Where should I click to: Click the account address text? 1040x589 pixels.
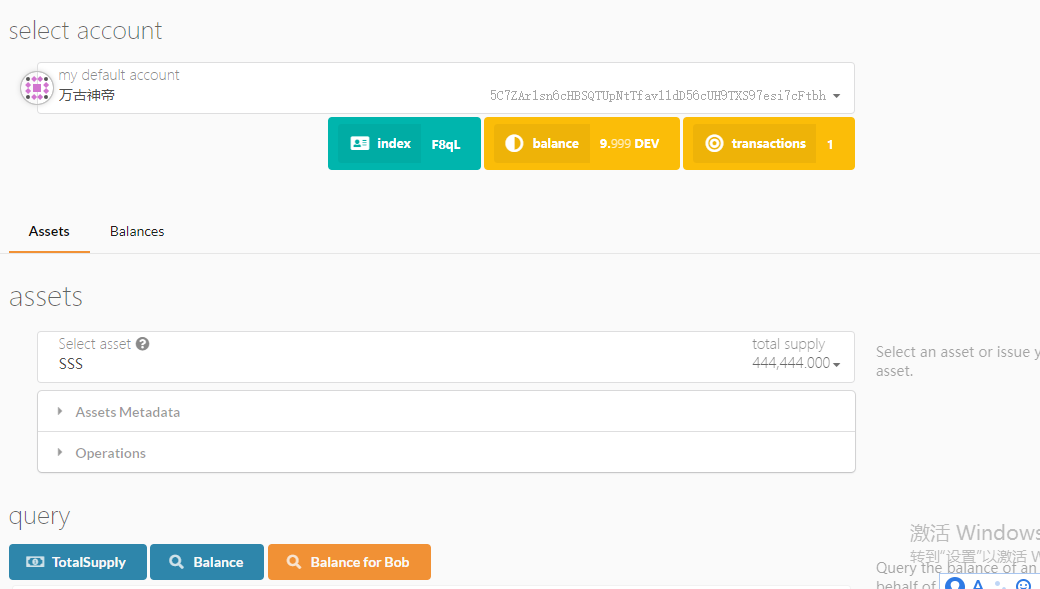tap(657, 96)
